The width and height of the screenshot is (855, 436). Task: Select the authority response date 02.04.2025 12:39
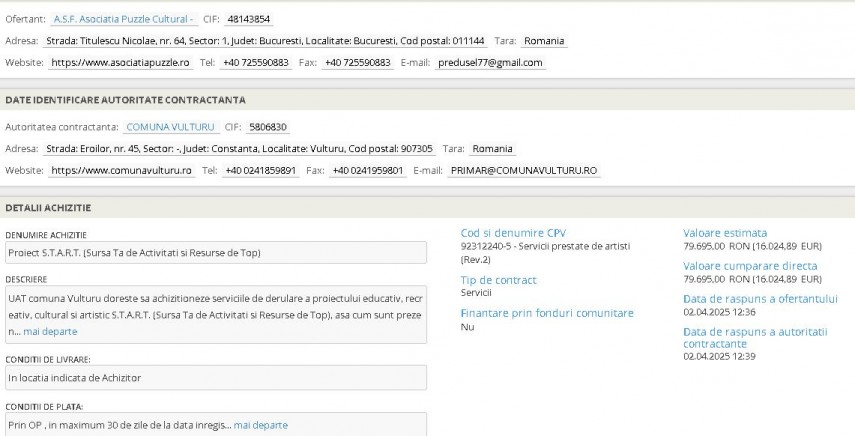(x=719, y=356)
